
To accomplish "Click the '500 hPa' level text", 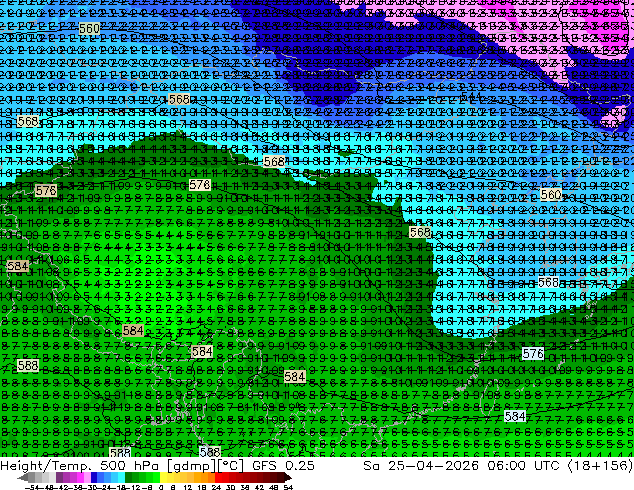I will pos(129,466).
